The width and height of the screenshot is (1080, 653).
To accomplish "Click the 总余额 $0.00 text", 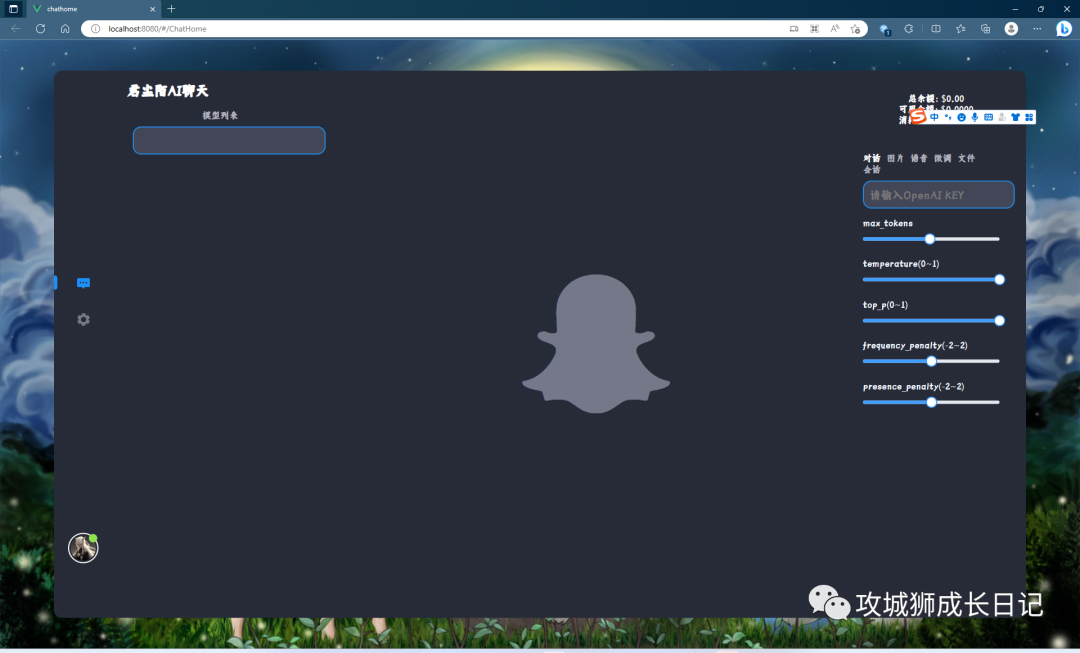I will point(936,99).
